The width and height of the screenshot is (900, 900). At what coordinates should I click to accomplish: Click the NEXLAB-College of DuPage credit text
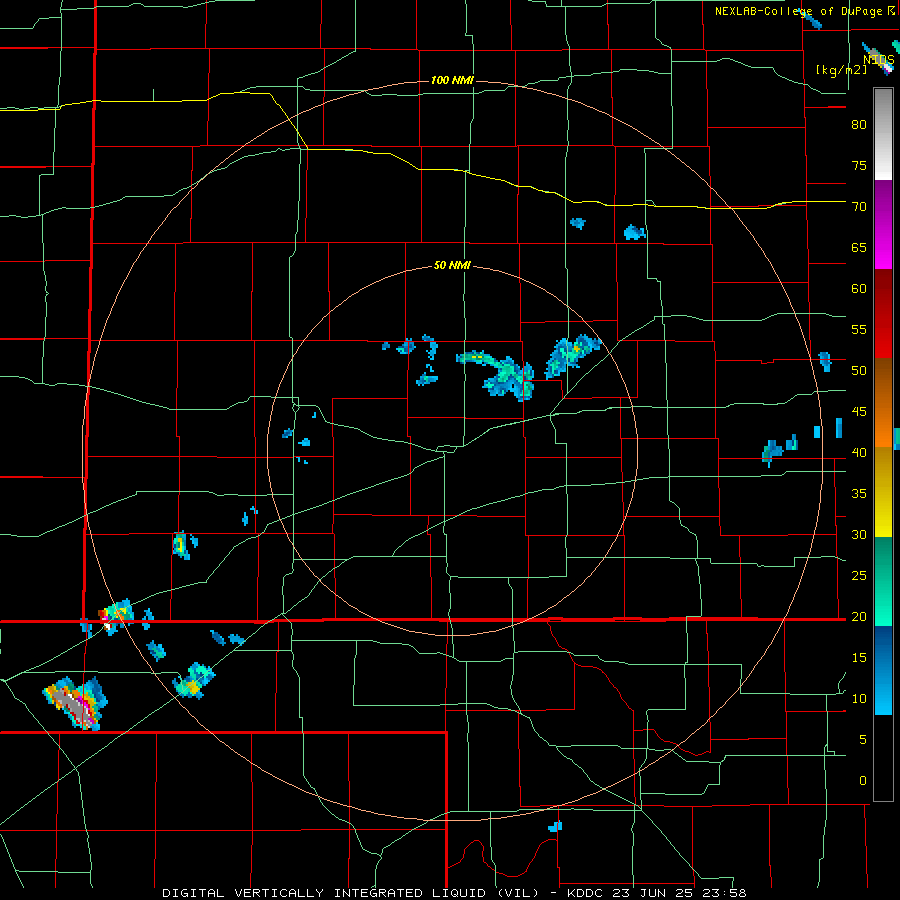tap(799, 11)
